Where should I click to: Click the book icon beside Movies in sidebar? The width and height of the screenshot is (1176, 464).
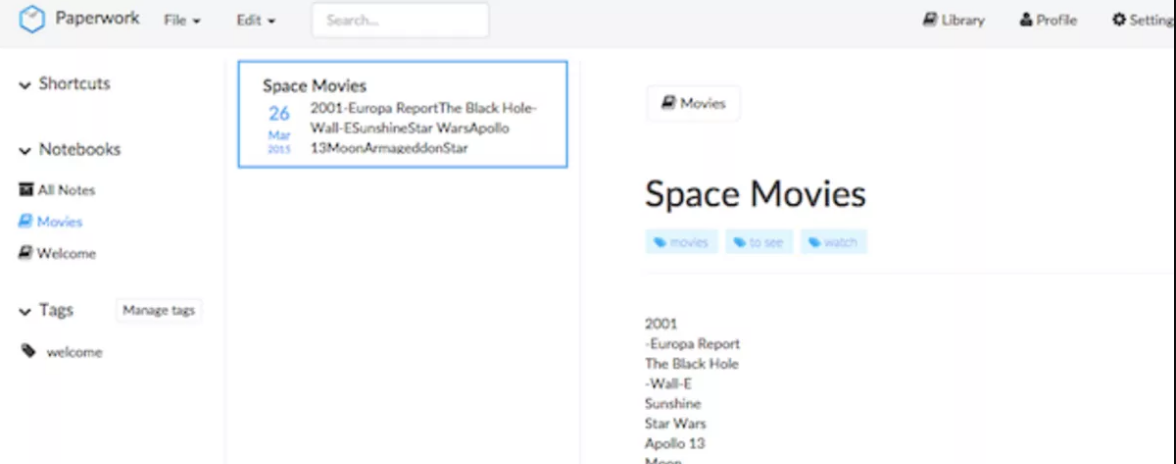(26, 221)
